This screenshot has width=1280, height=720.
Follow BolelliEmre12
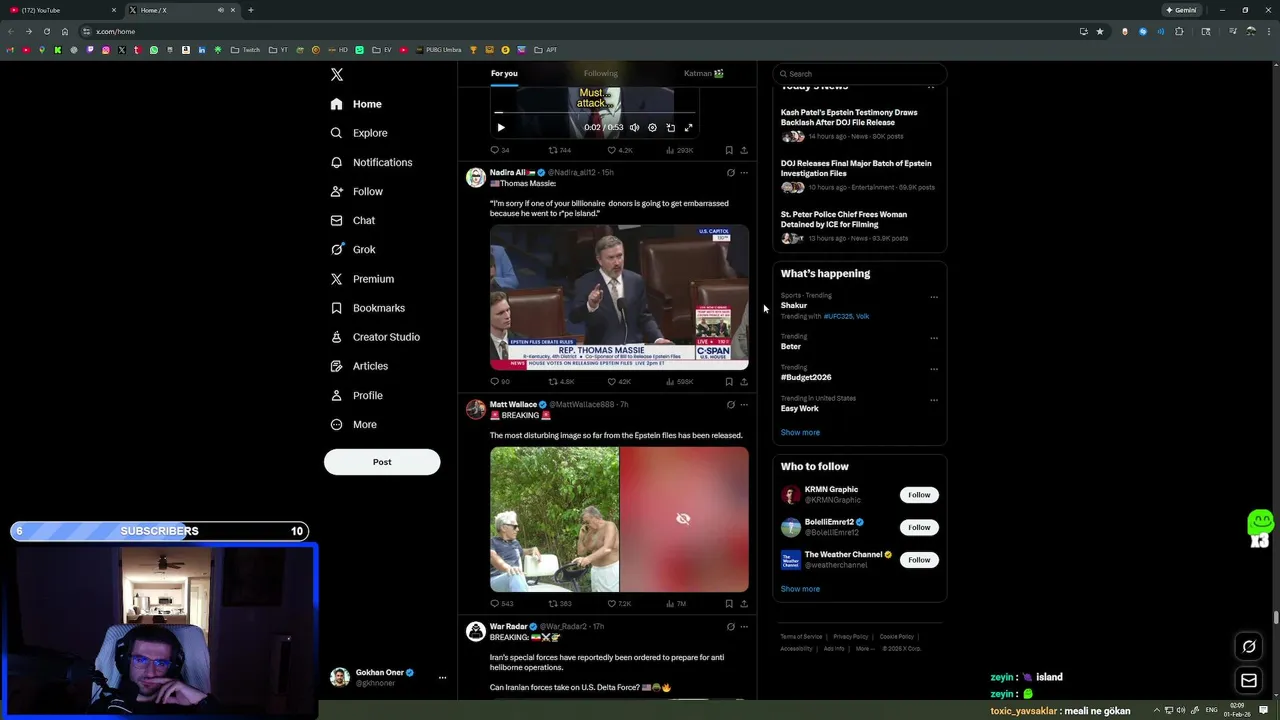(919, 527)
